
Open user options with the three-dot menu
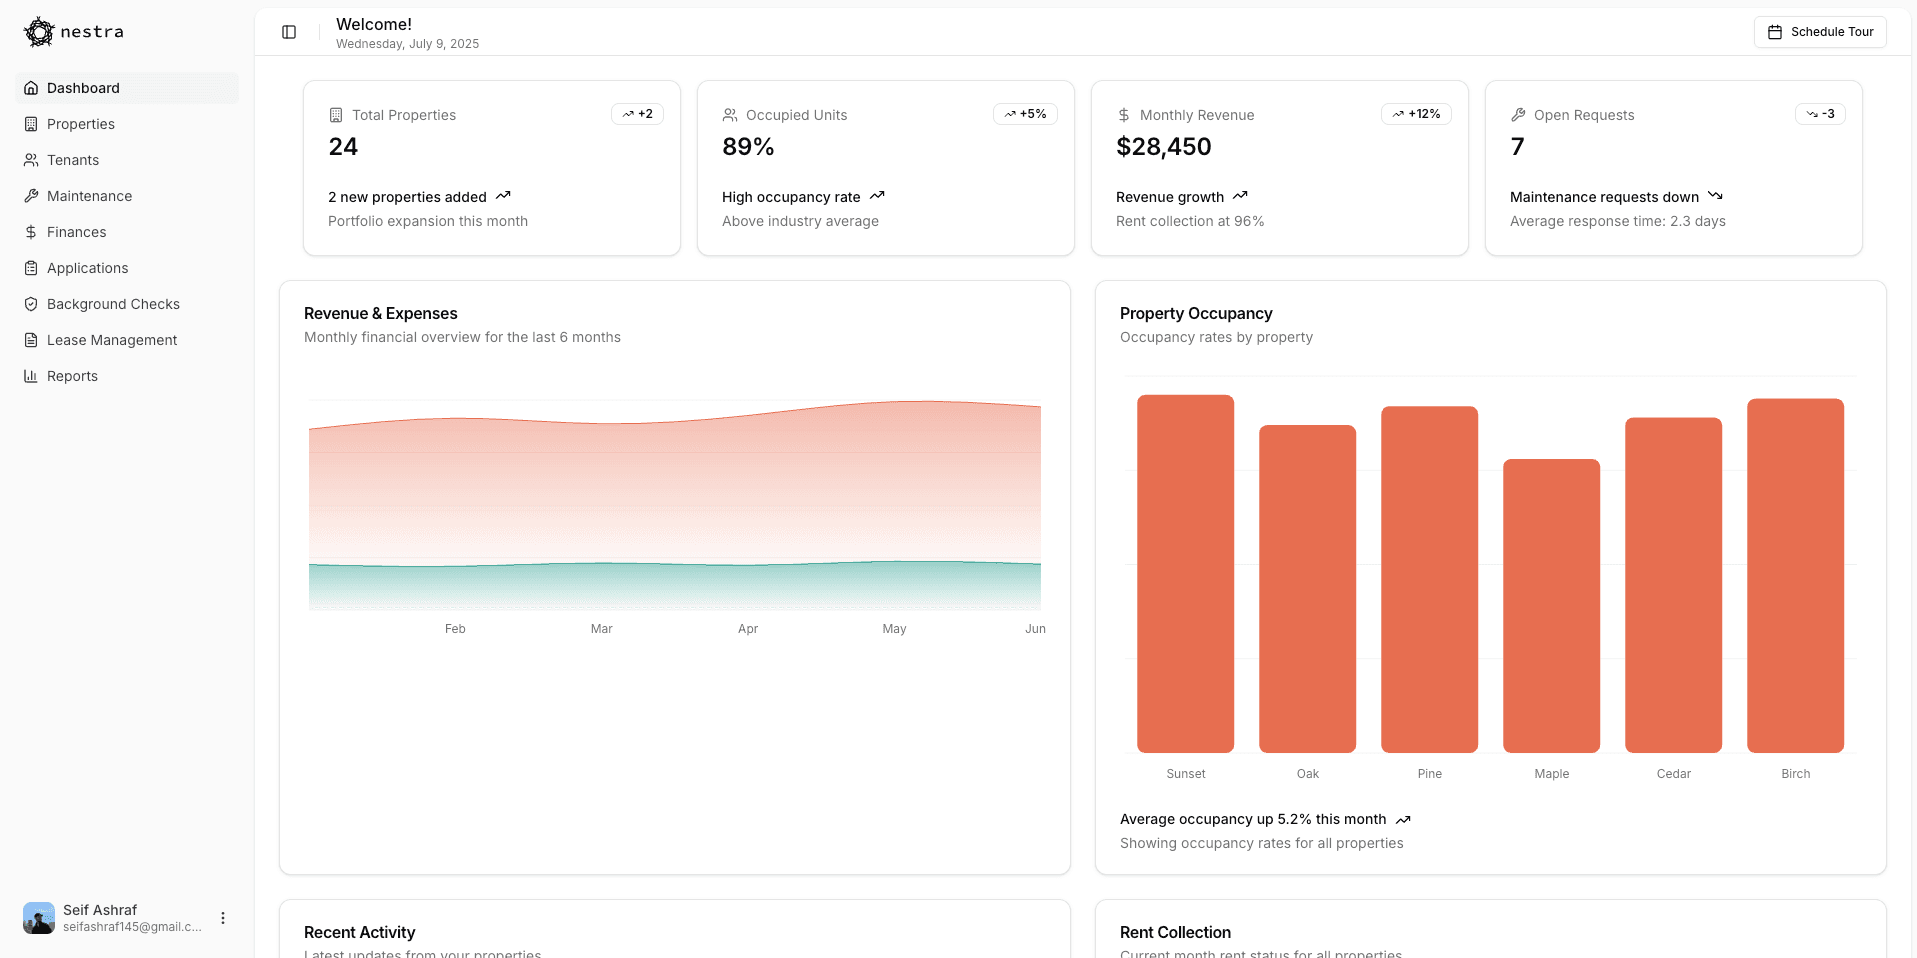point(222,918)
